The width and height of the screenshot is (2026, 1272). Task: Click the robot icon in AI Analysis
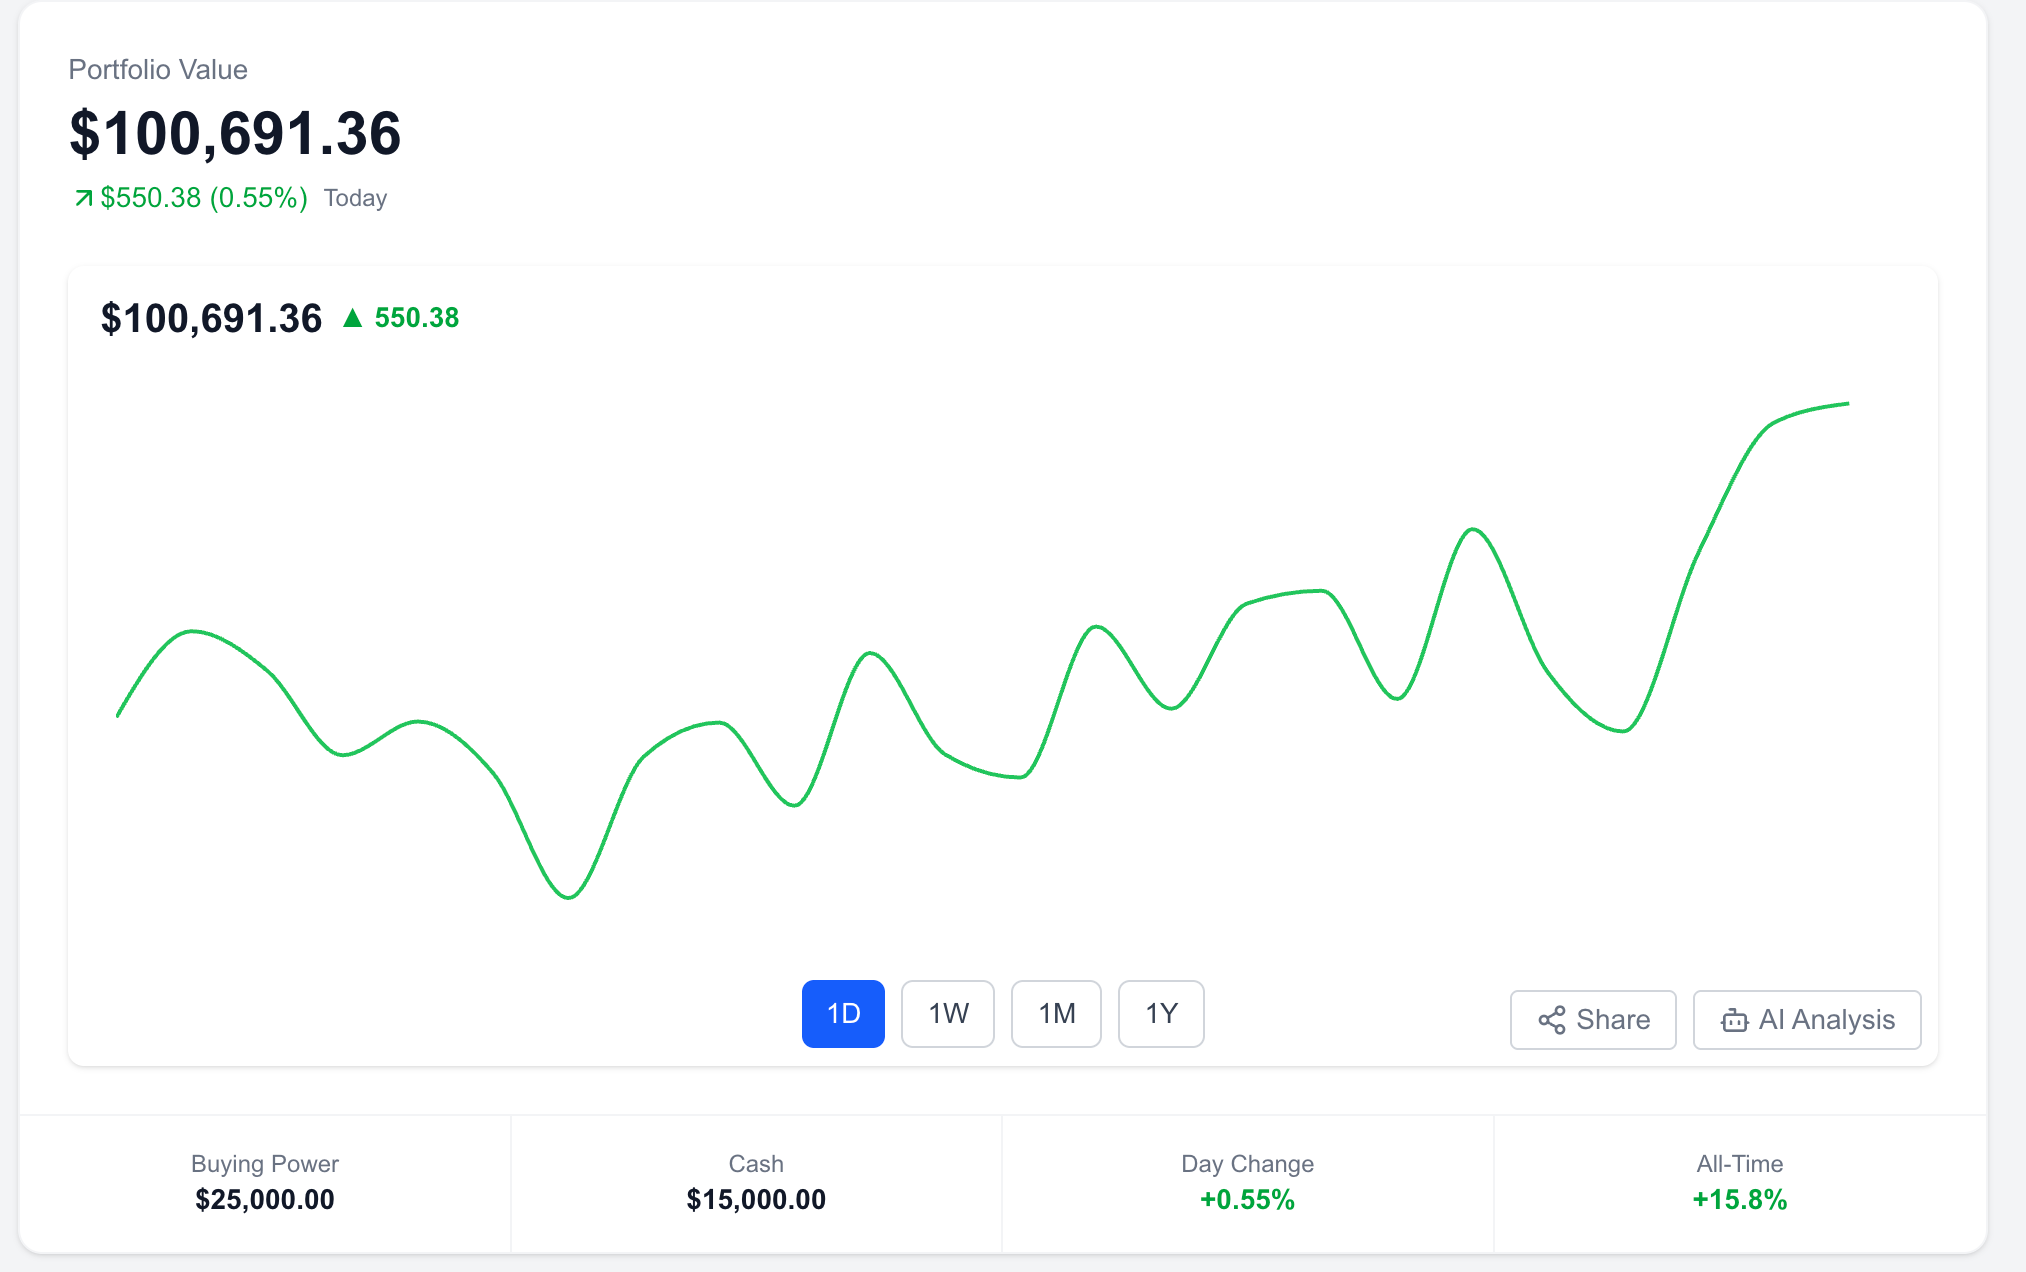(1734, 1020)
